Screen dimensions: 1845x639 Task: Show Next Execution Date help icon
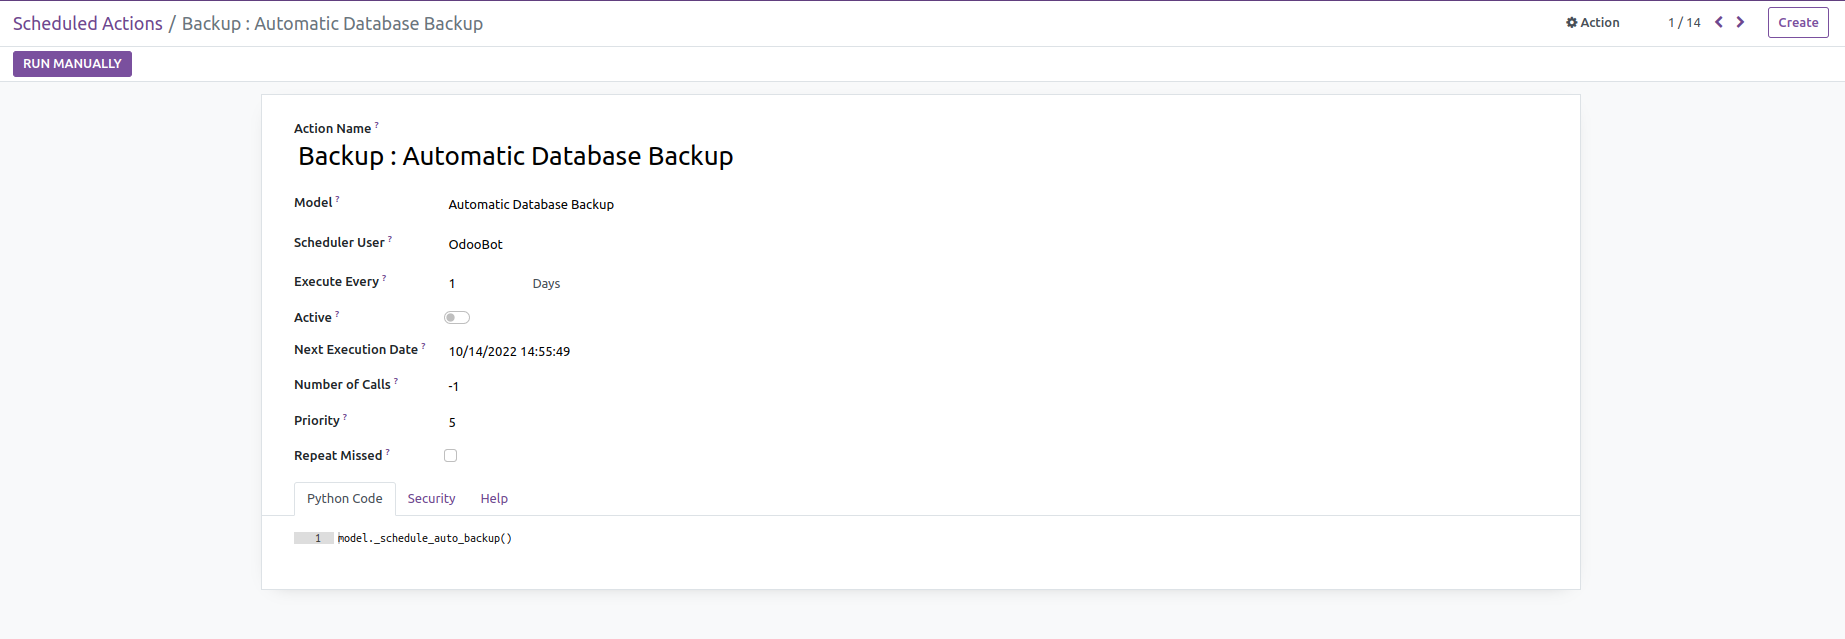(424, 346)
